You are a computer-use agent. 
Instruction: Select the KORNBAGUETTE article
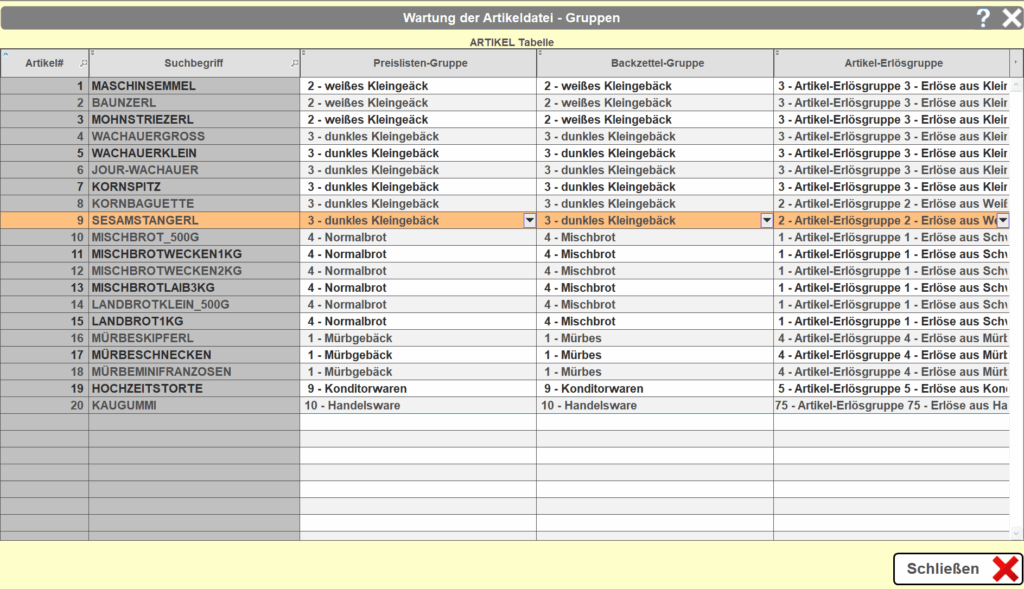coord(195,204)
